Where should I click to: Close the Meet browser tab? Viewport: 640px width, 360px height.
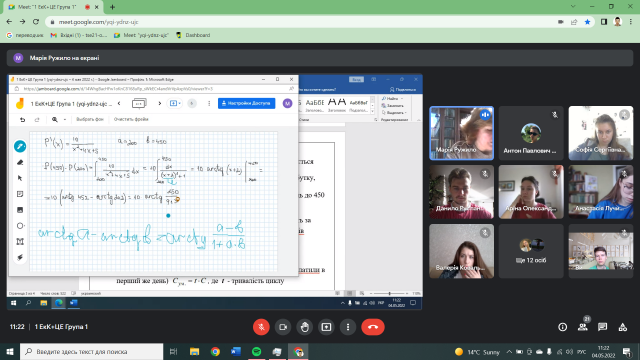click(x=97, y=7)
